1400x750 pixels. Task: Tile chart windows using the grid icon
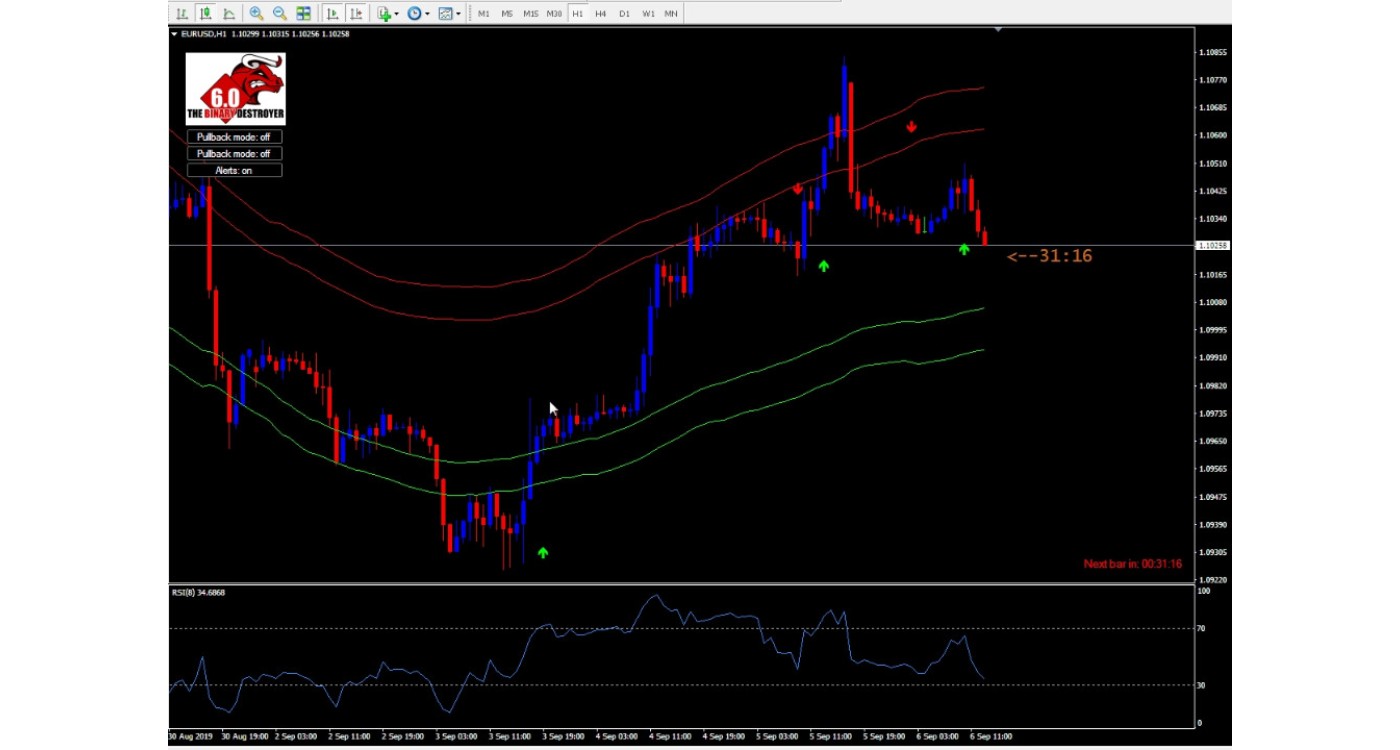[304, 13]
